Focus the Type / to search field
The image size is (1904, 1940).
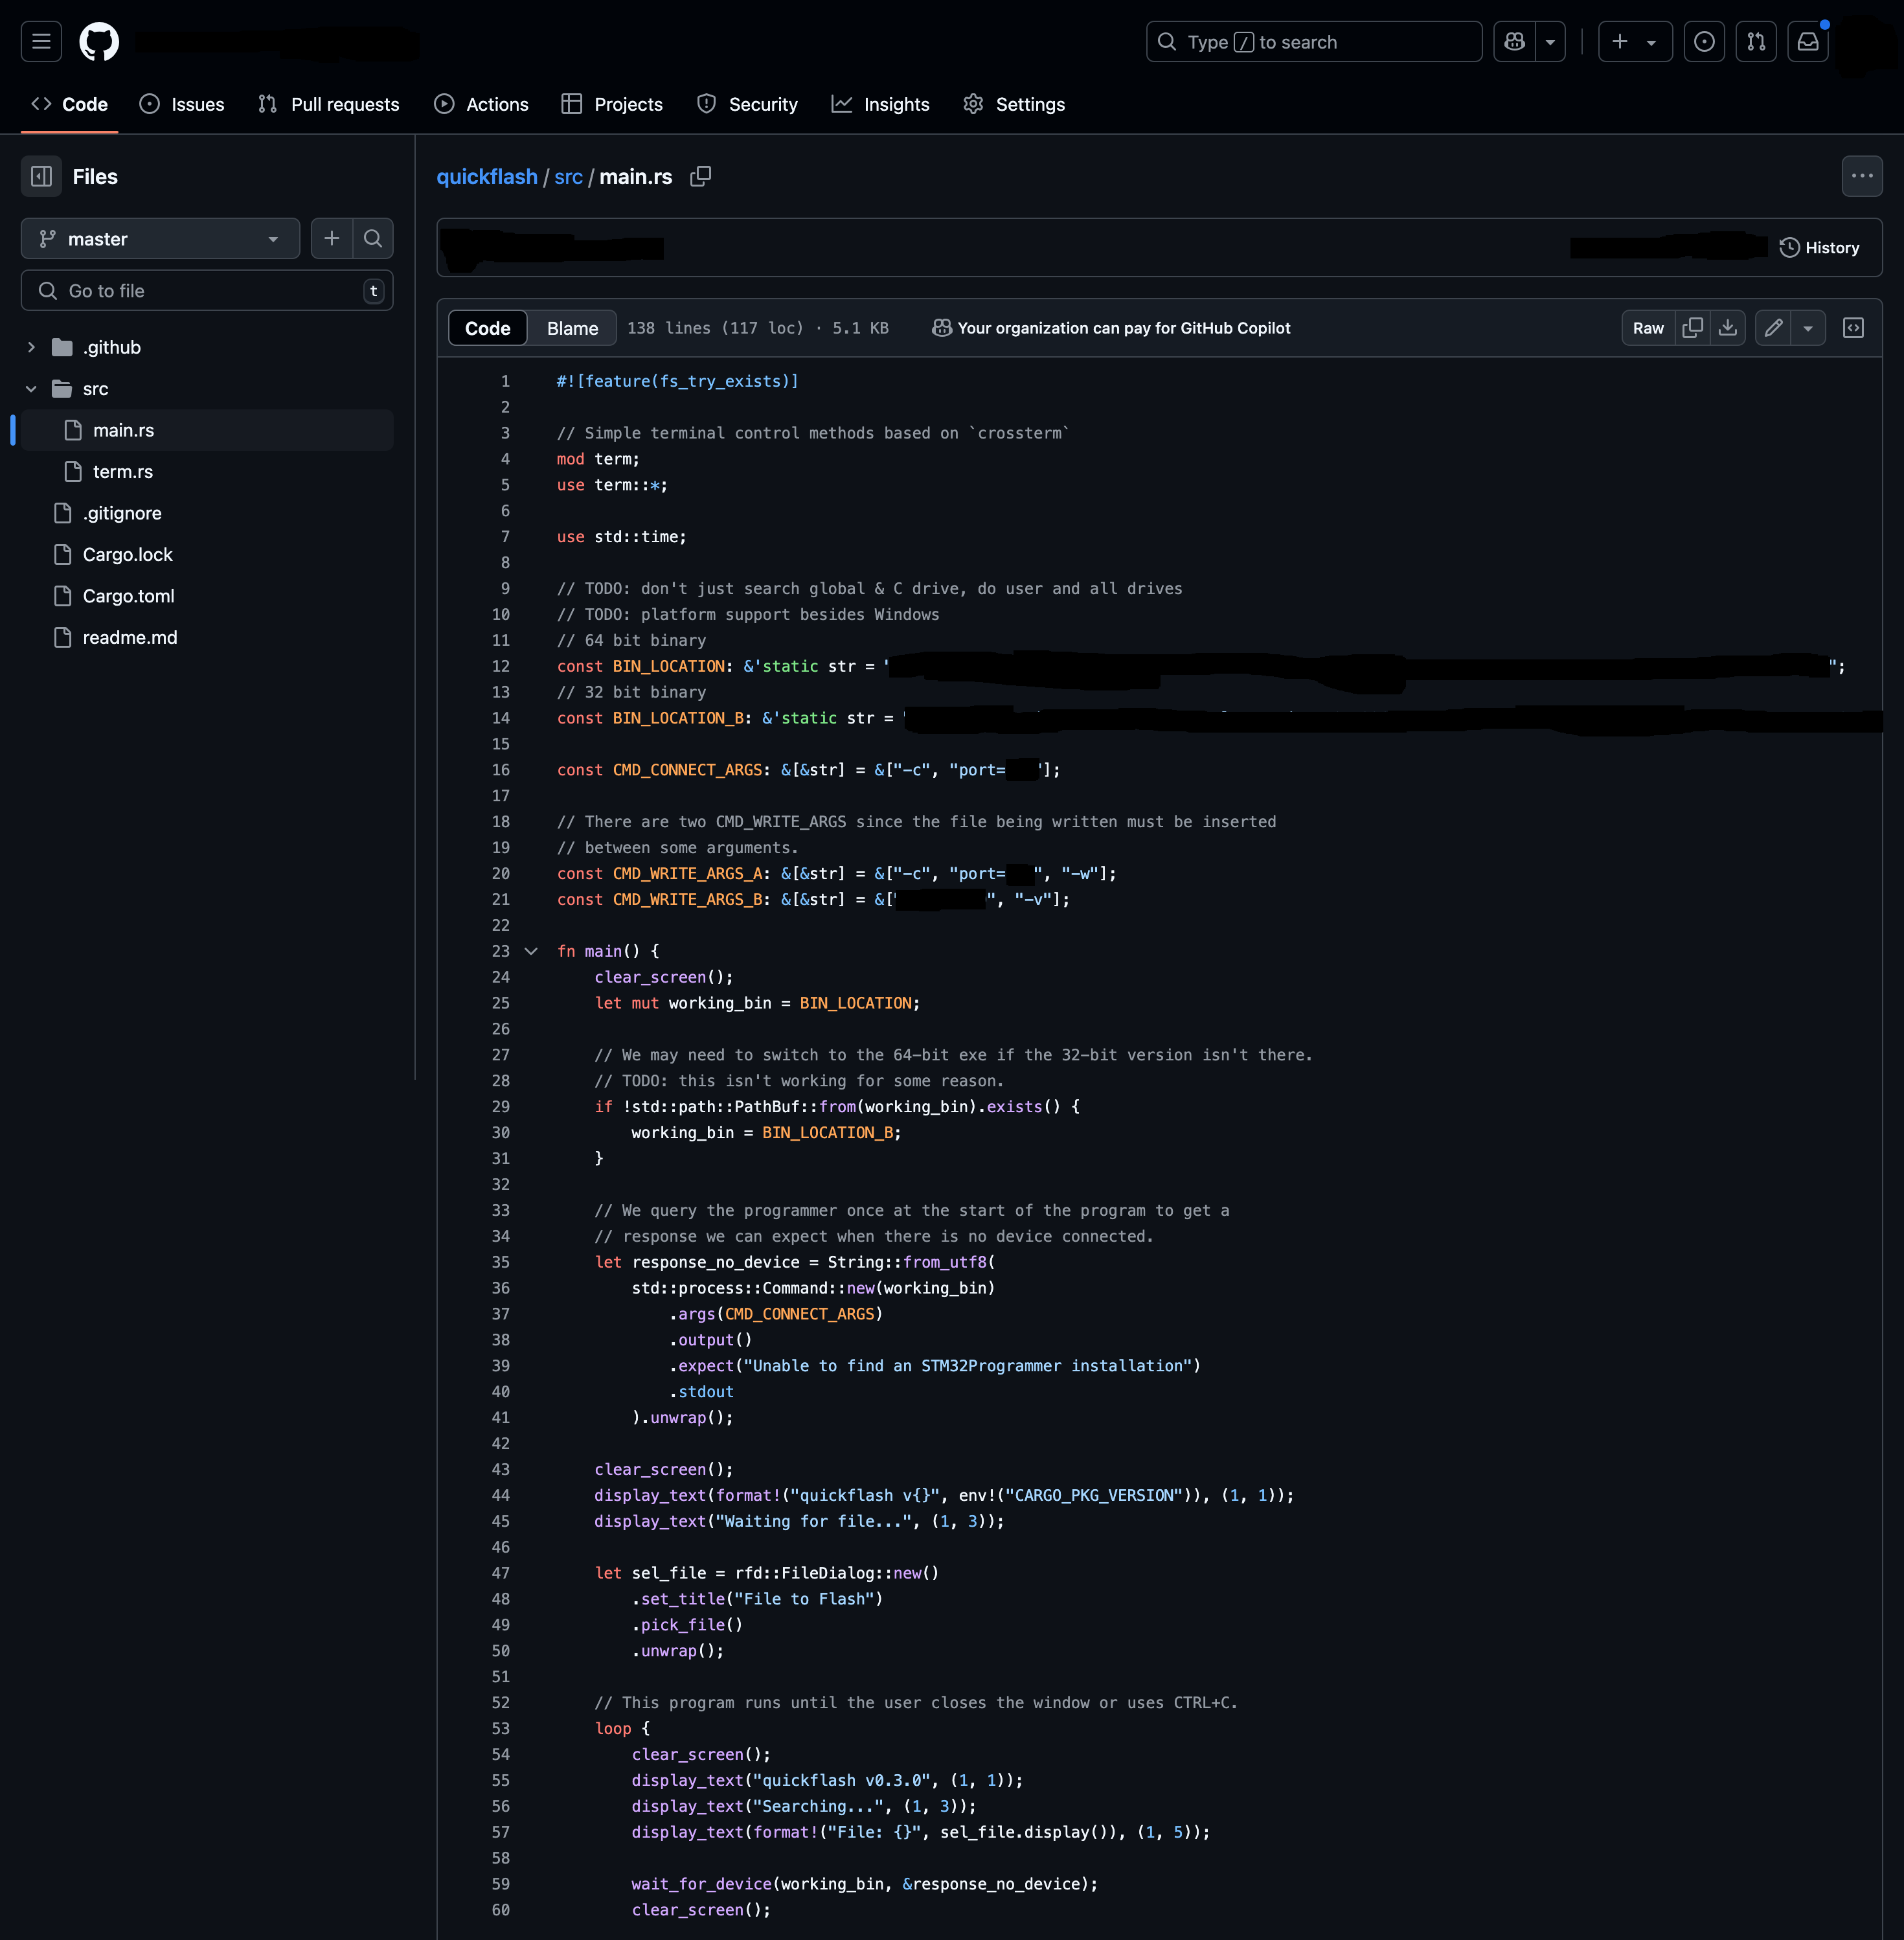[x=1313, y=42]
